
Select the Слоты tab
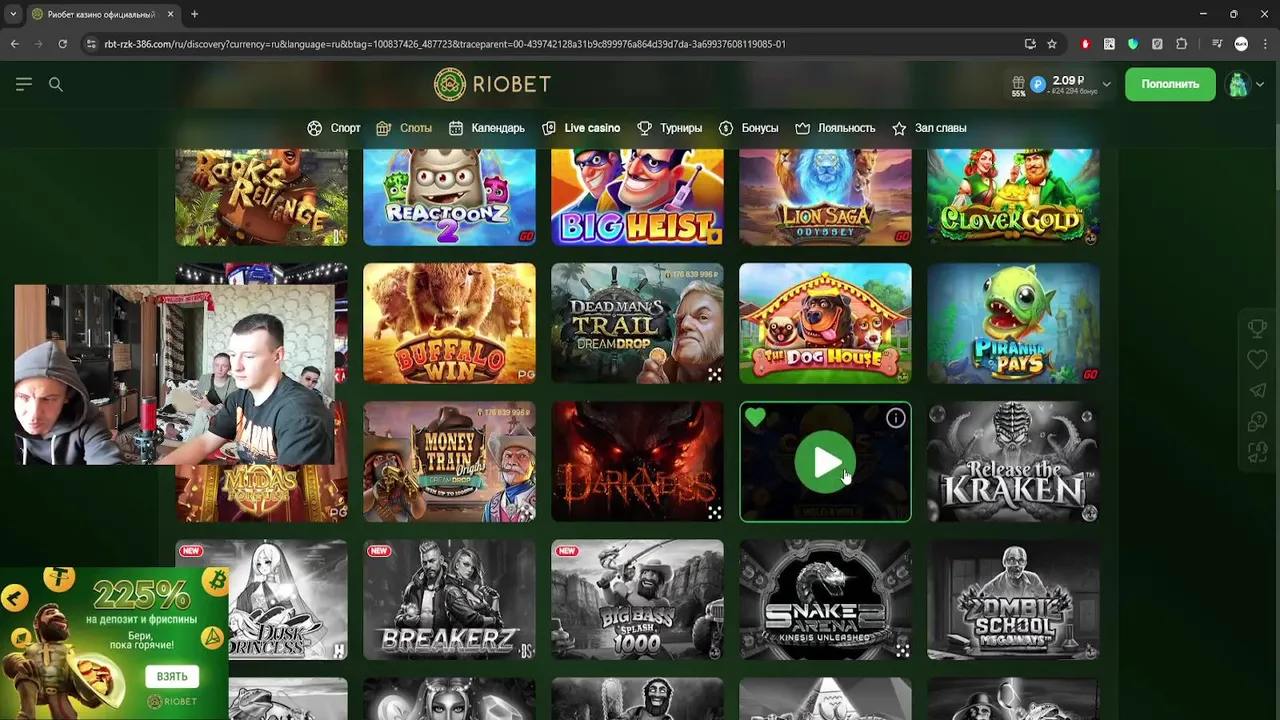pos(404,128)
